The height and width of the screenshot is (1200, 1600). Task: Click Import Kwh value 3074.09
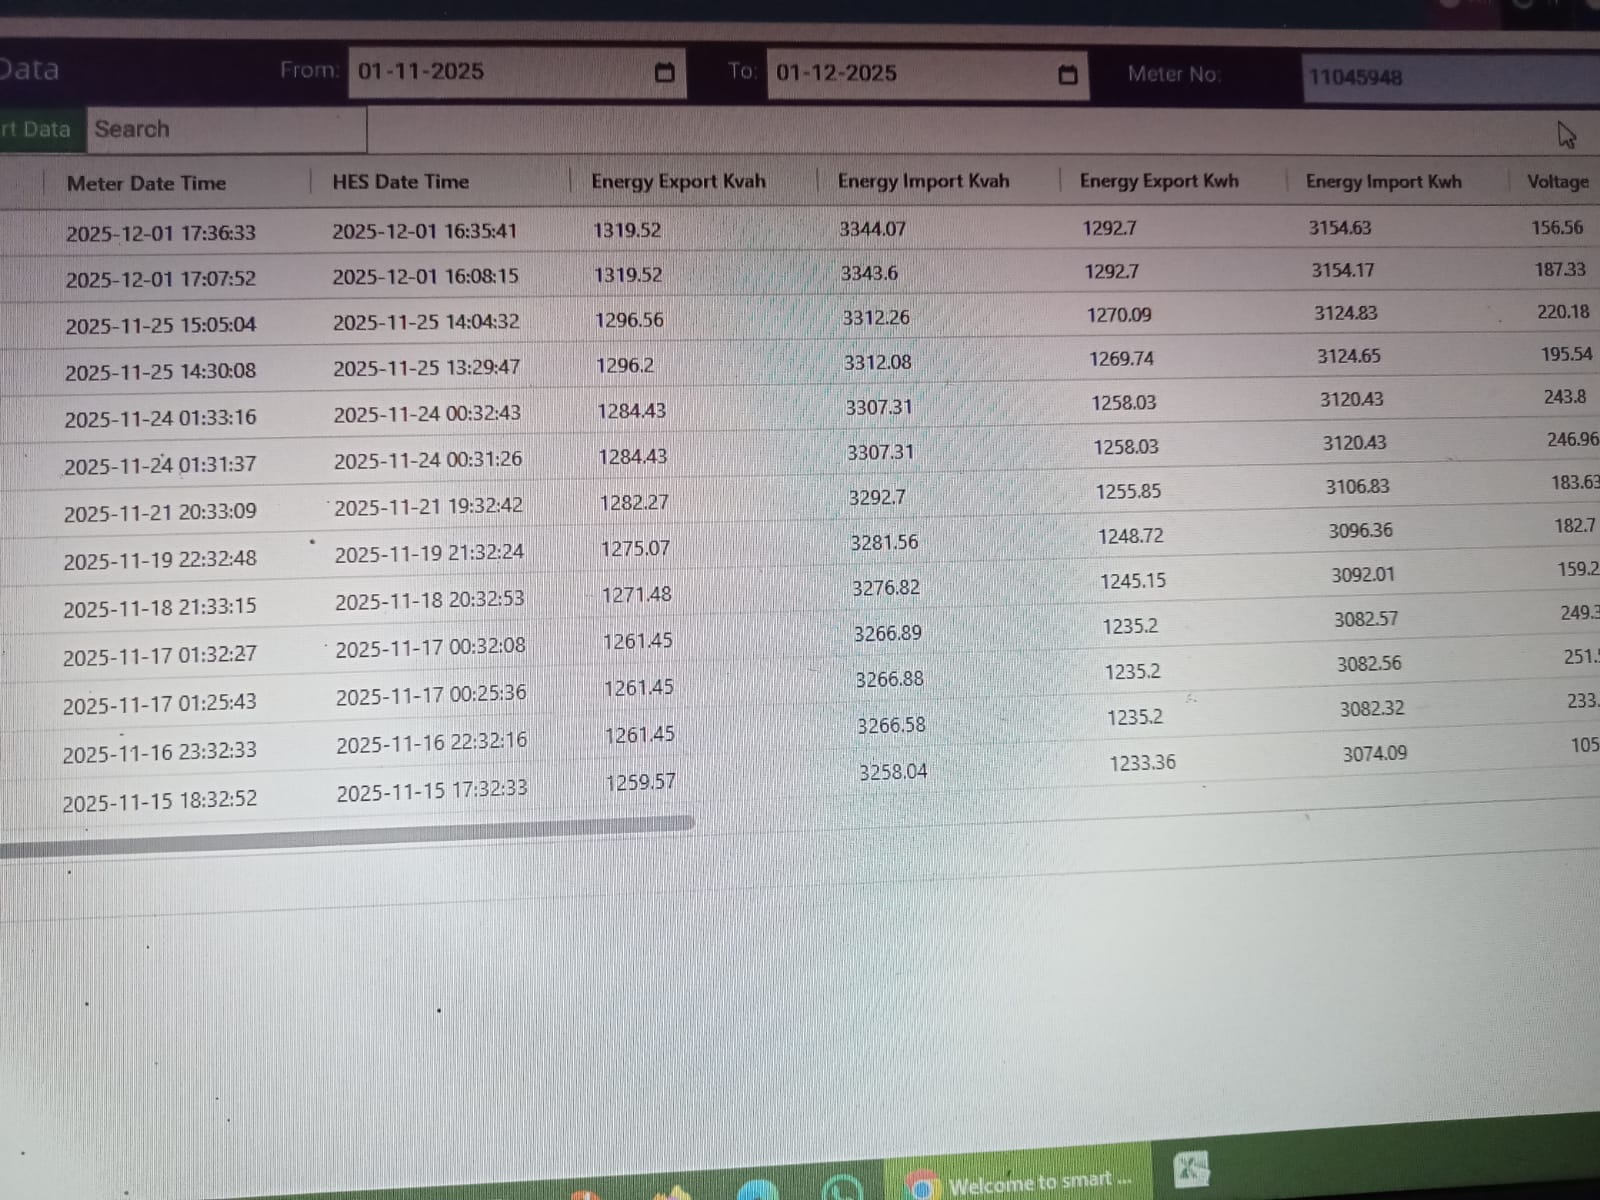pos(1375,753)
